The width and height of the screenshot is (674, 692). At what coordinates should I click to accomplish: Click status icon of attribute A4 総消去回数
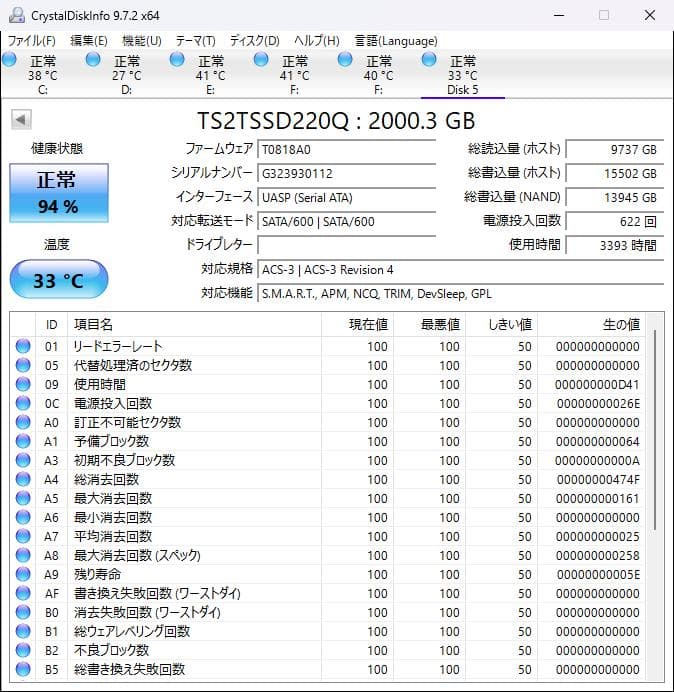[x=23, y=479]
